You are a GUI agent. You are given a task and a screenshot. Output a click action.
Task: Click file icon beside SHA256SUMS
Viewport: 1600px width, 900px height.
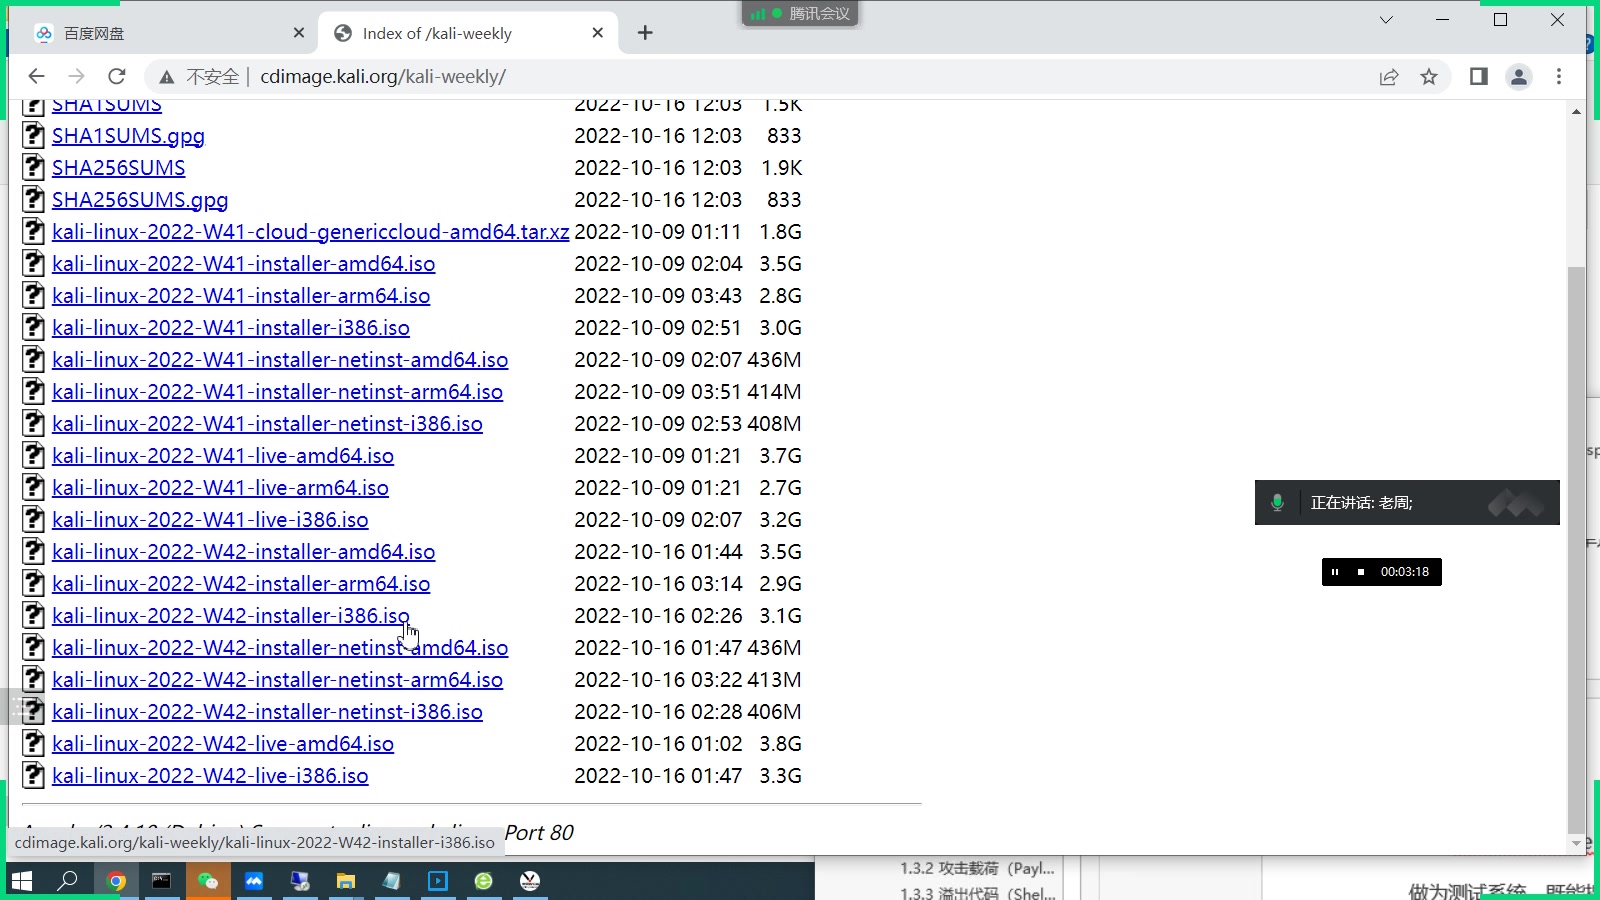coord(34,167)
